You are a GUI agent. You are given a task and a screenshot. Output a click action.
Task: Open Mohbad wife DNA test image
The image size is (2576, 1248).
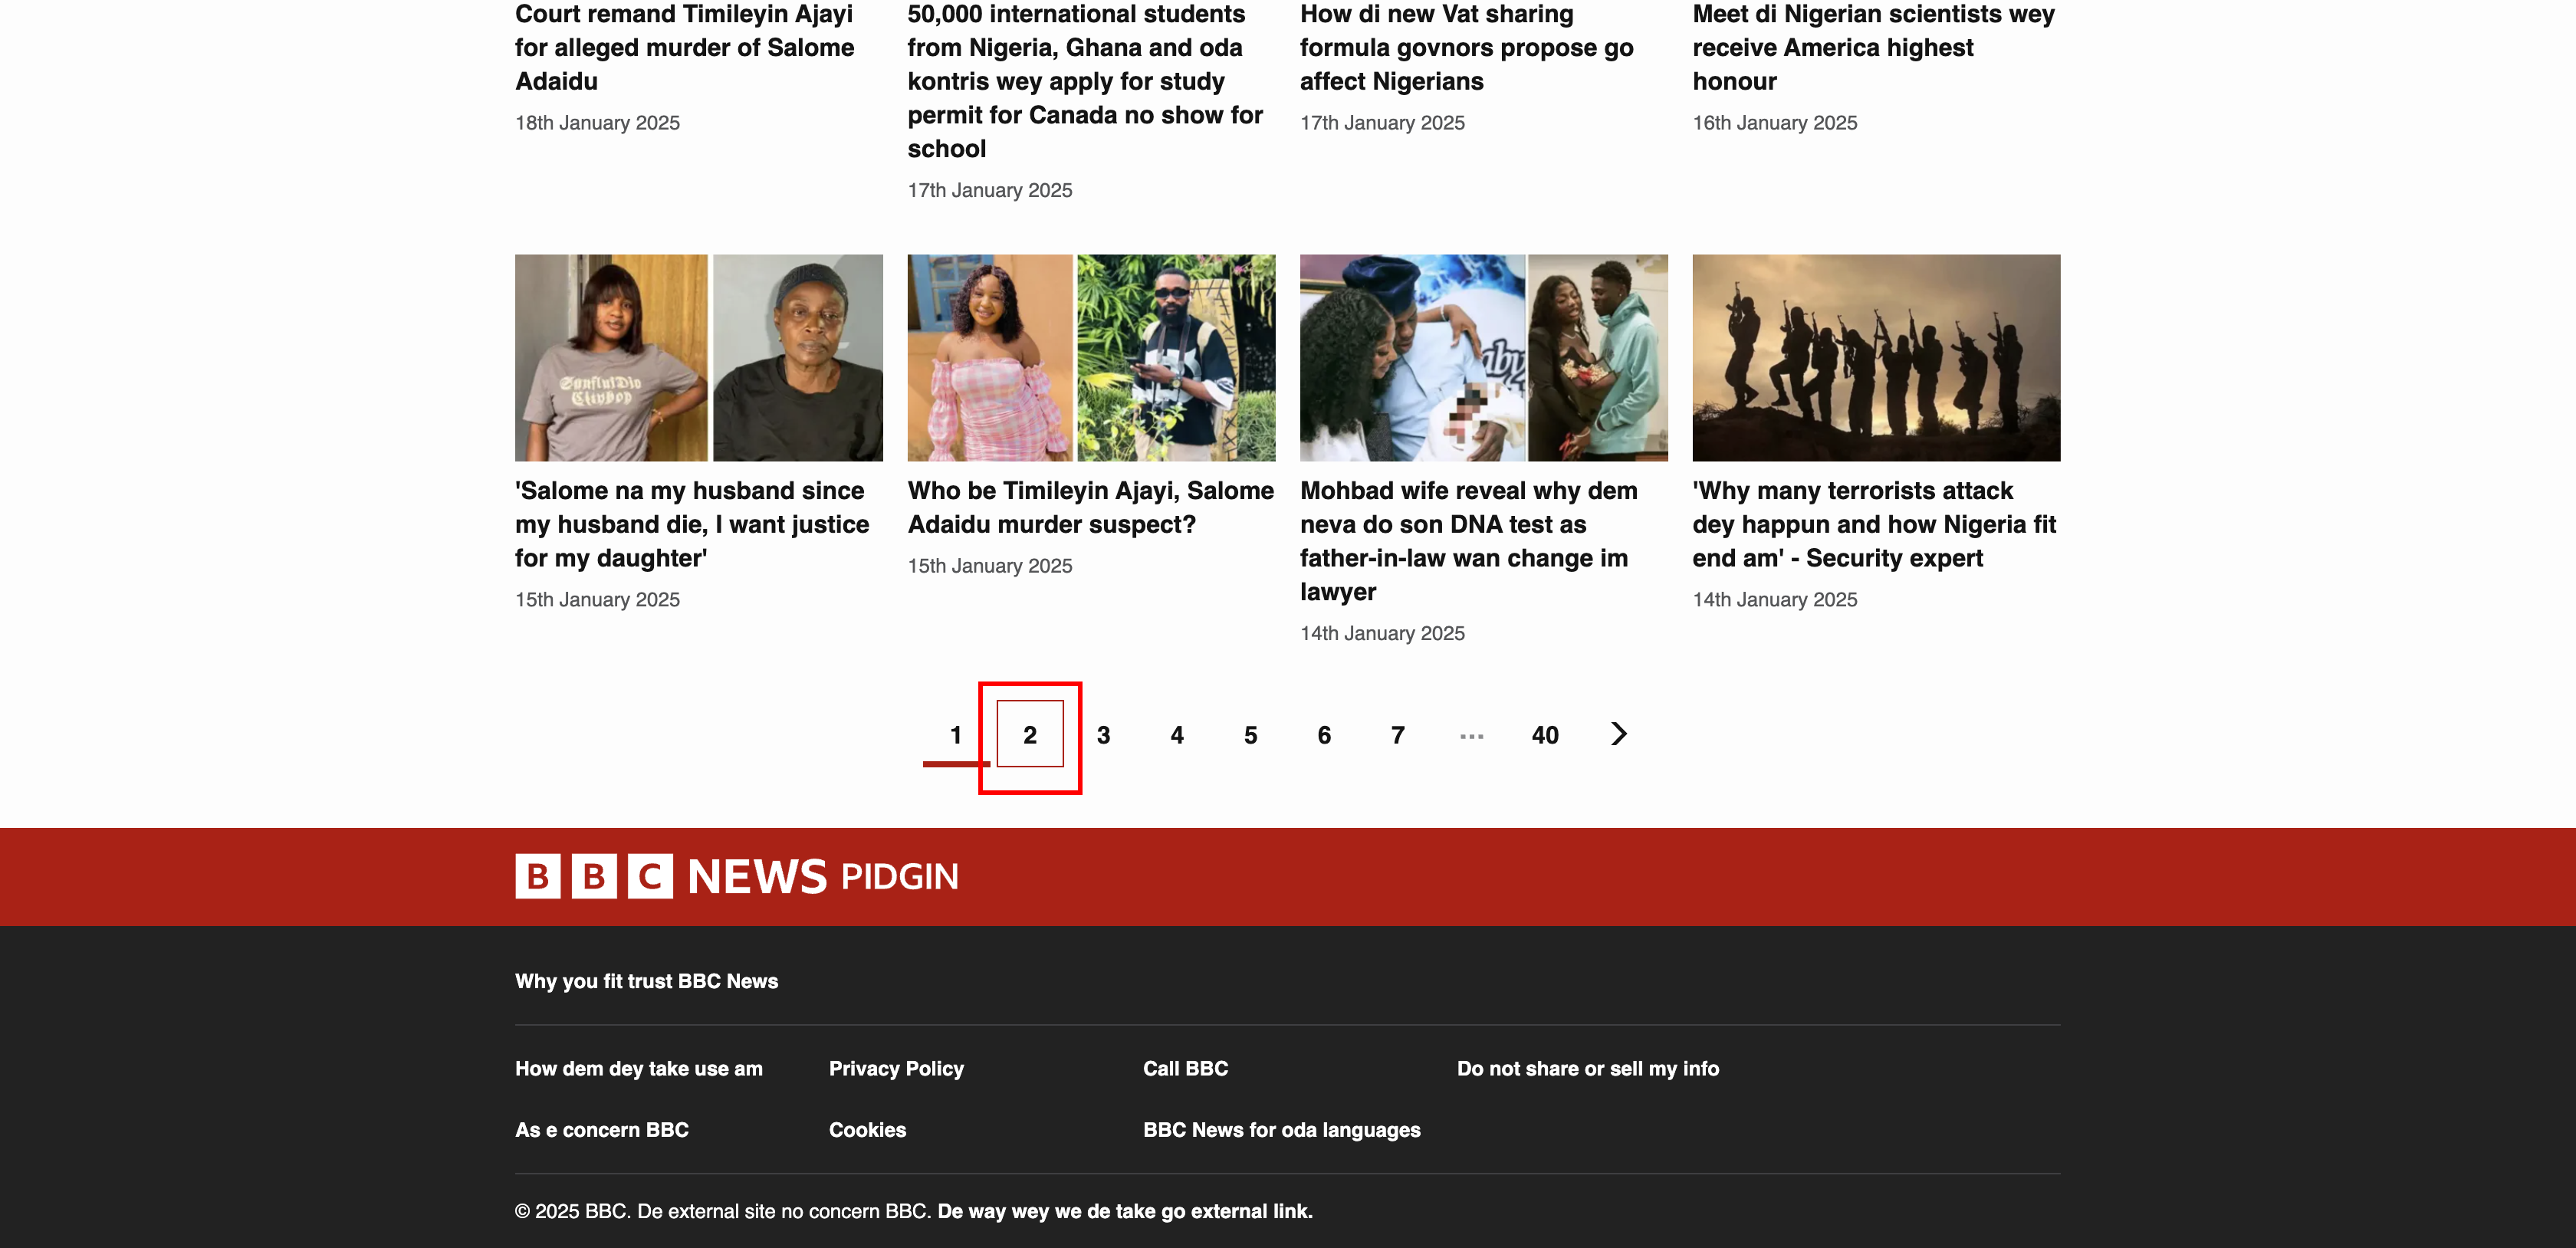(1483, 357)
